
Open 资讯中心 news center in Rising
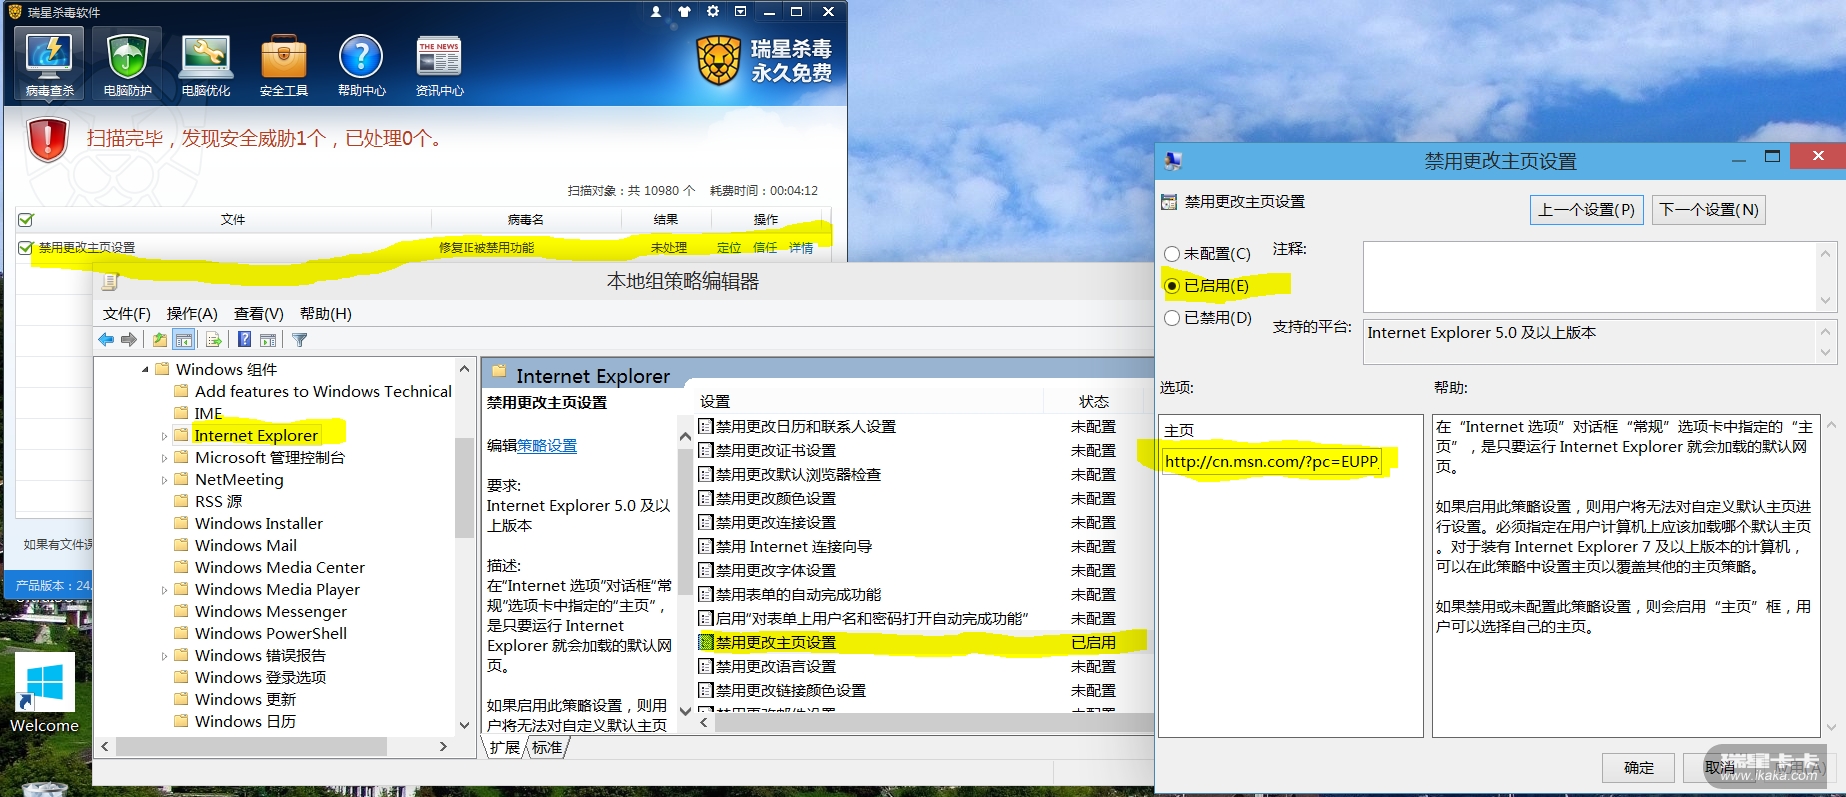[439, 64]
